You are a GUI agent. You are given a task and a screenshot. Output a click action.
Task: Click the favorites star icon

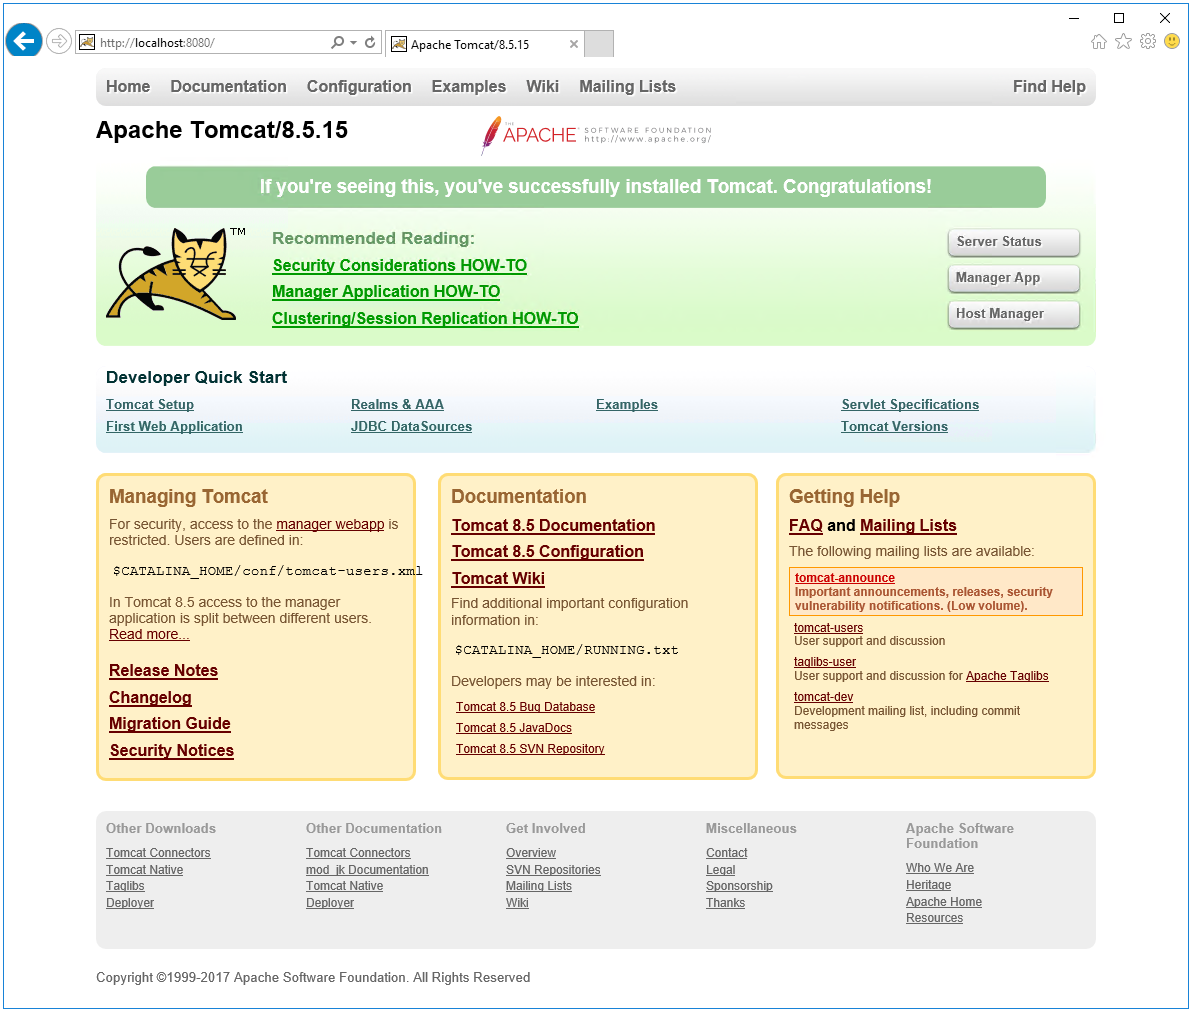(1123, 42)
